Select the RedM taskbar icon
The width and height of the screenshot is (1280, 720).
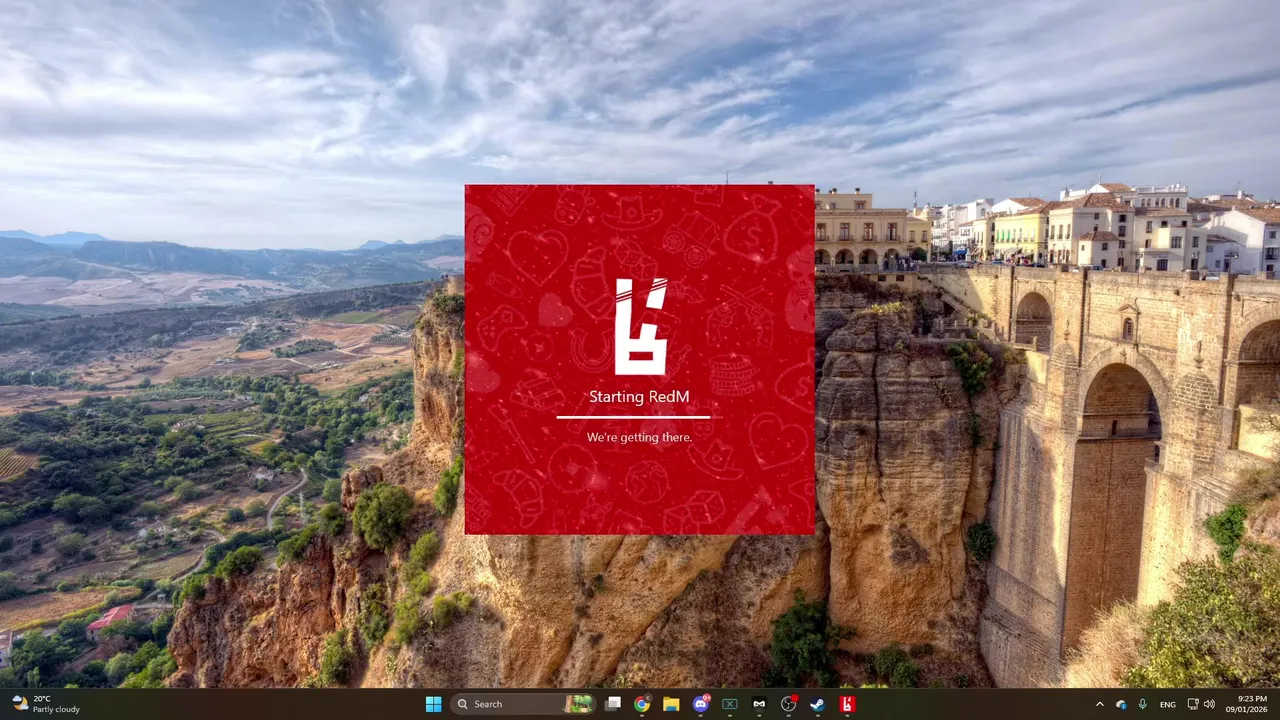click(x=847, y=704)
